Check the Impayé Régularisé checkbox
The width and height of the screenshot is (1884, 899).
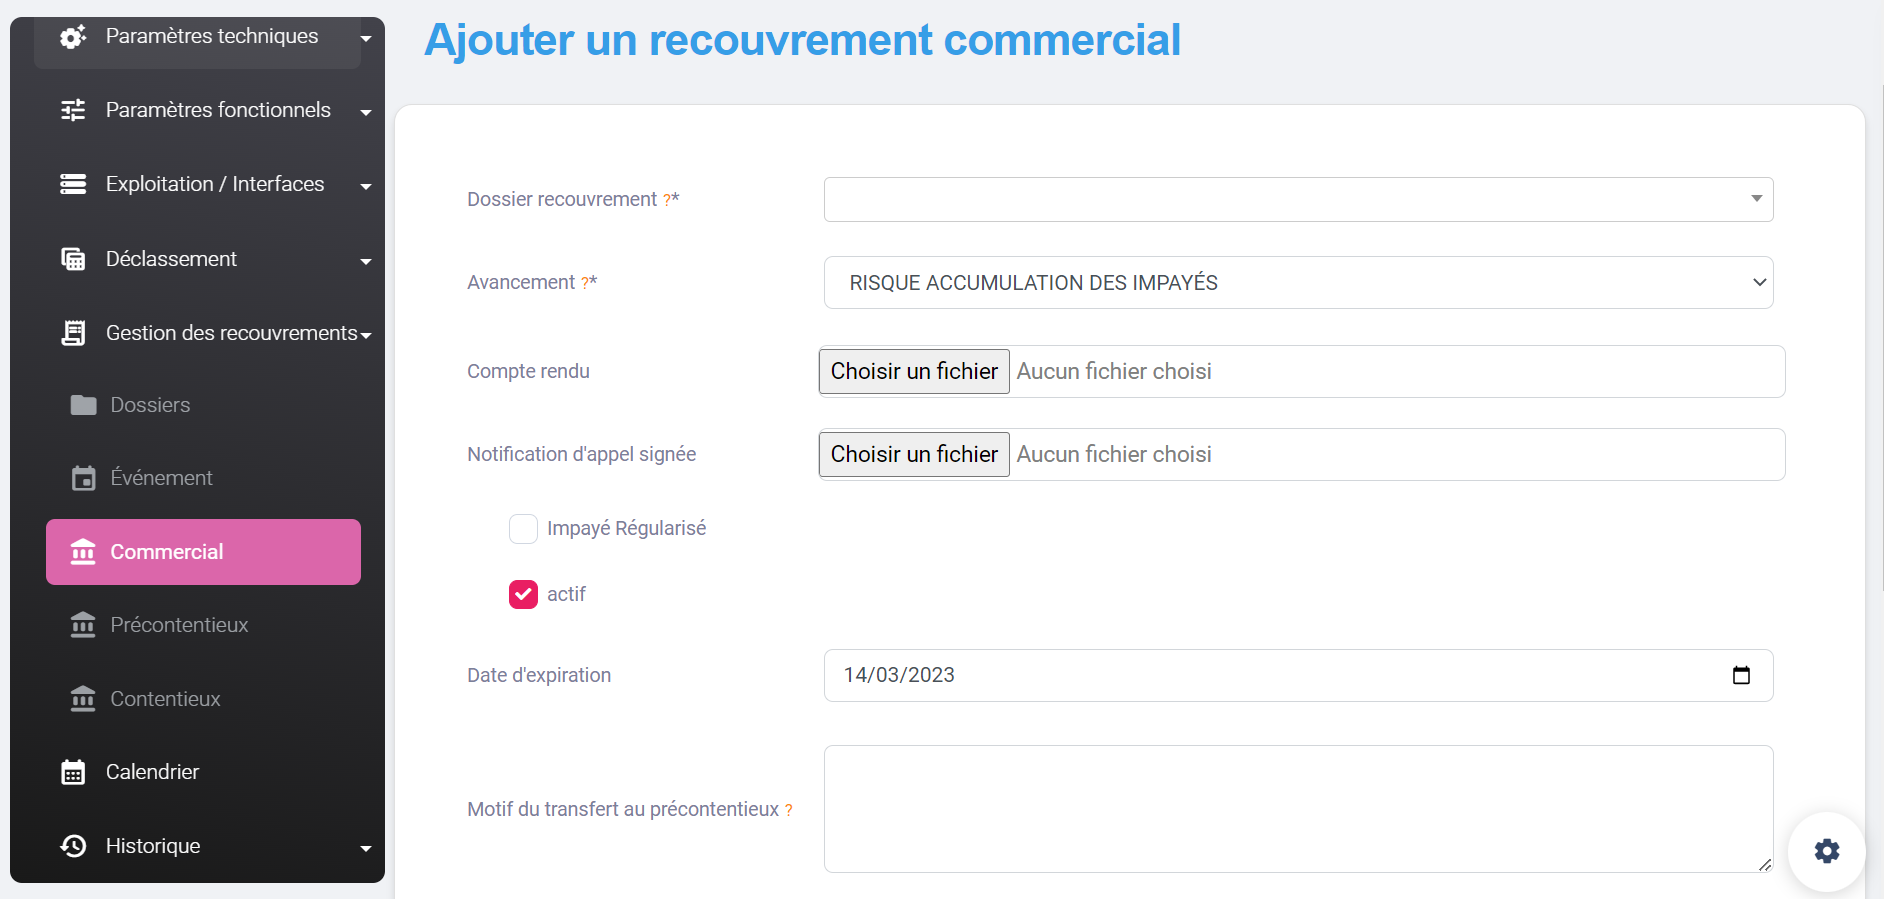(x=523, y=528)
